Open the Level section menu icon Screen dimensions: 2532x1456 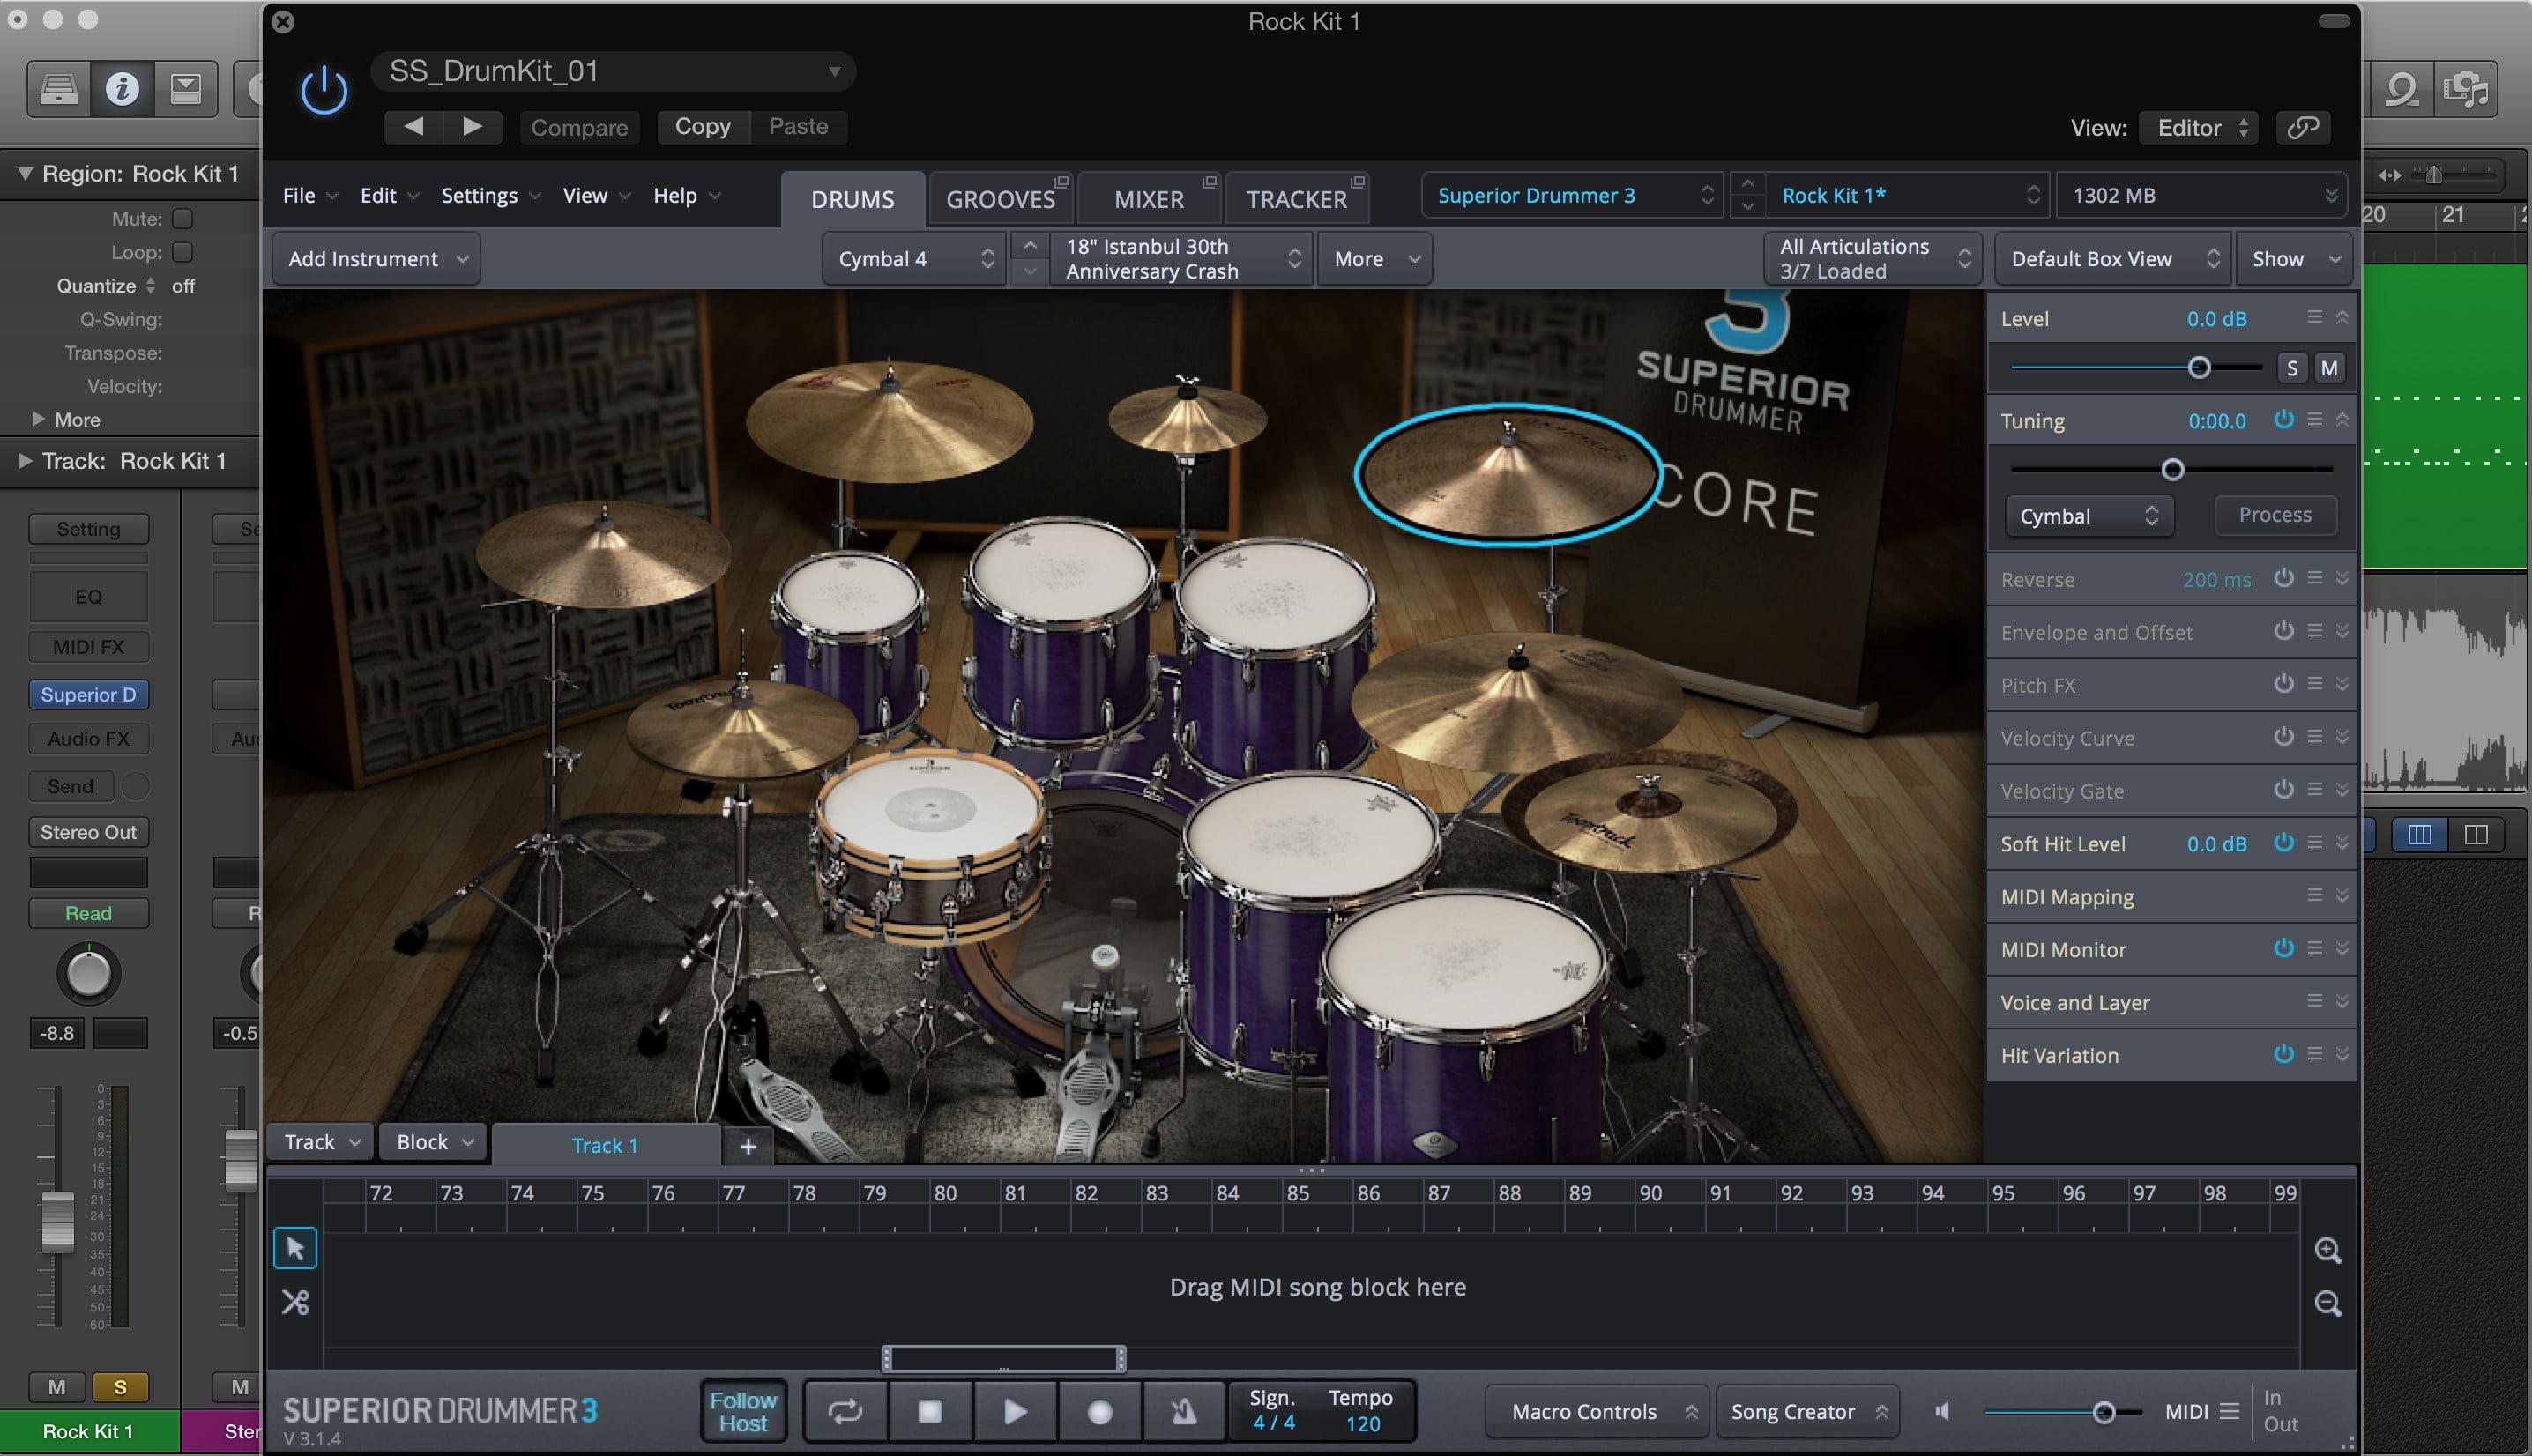(x=2315, y=317)
